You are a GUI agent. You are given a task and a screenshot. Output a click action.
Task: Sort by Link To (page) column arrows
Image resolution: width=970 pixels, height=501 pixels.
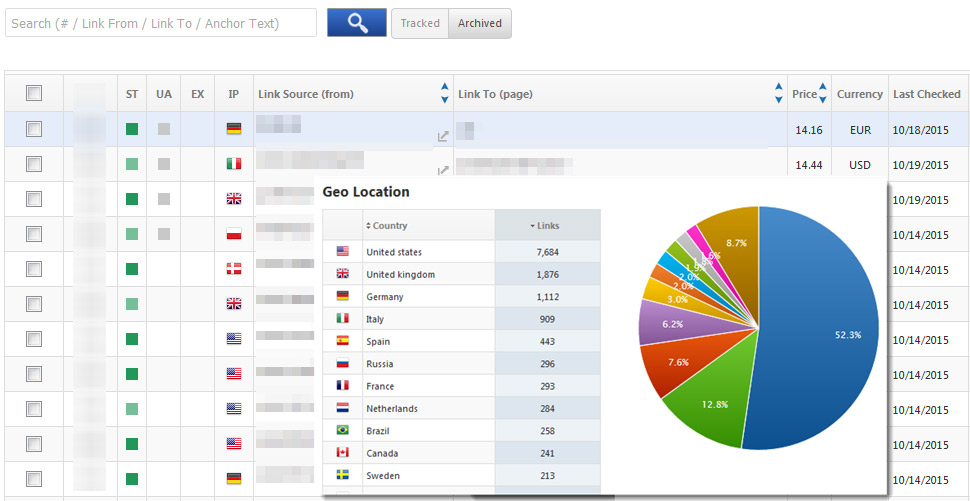click(x=778, y=93)
